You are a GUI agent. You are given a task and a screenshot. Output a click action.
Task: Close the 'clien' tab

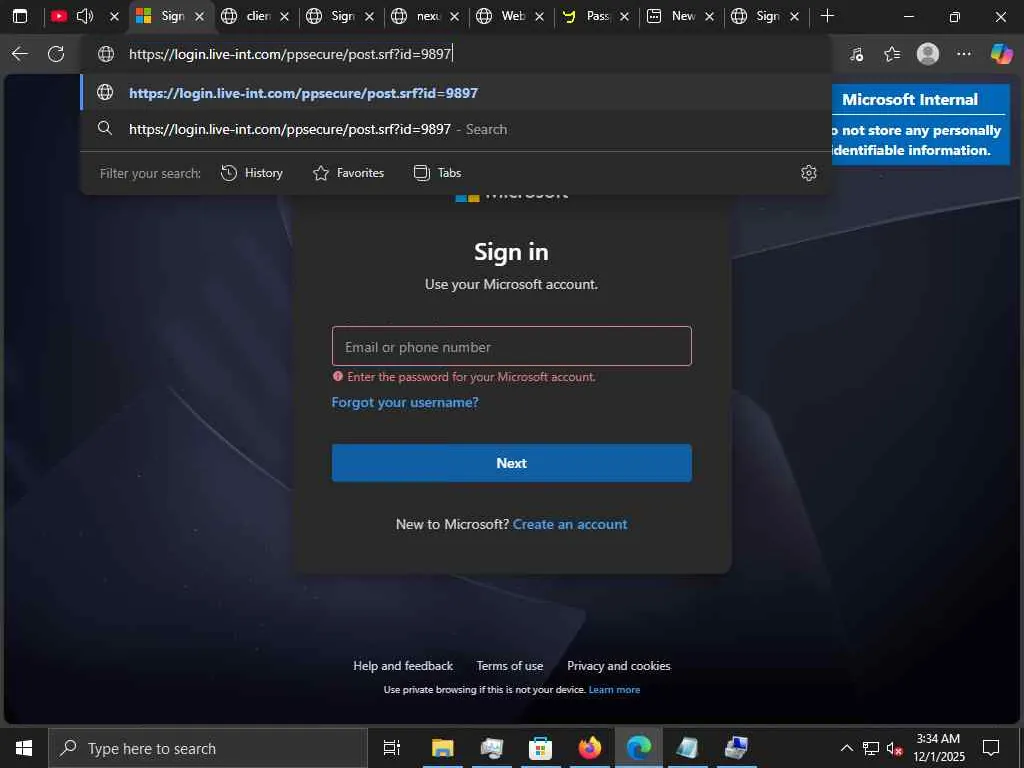tap(284, 16)
